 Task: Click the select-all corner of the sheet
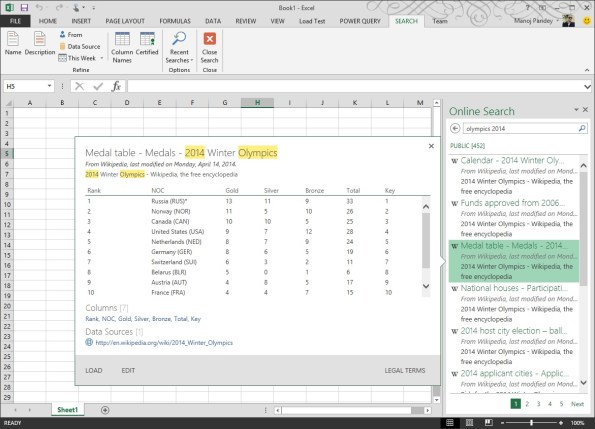pos(8,103)
